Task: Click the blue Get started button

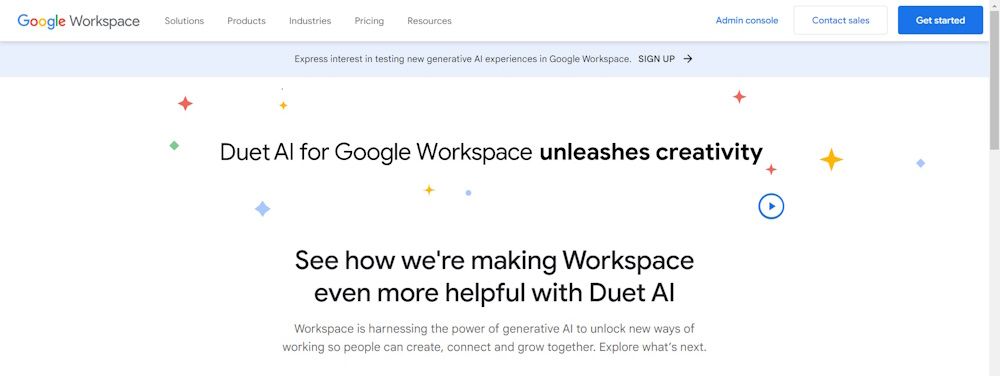Action: (x=940, y=20)
